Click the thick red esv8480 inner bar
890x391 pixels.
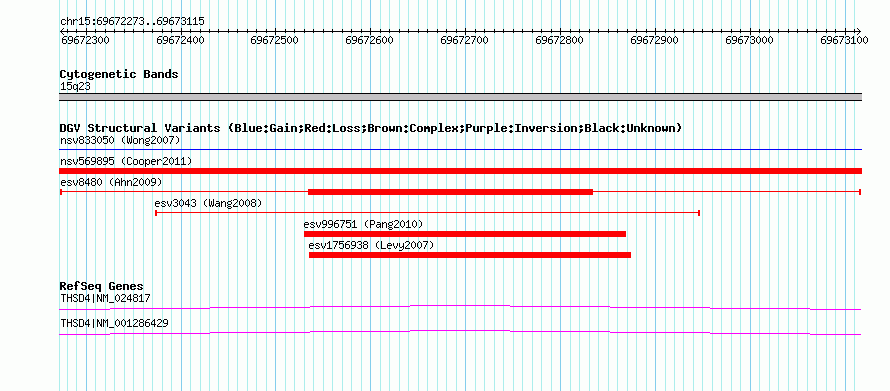[450, 192]
